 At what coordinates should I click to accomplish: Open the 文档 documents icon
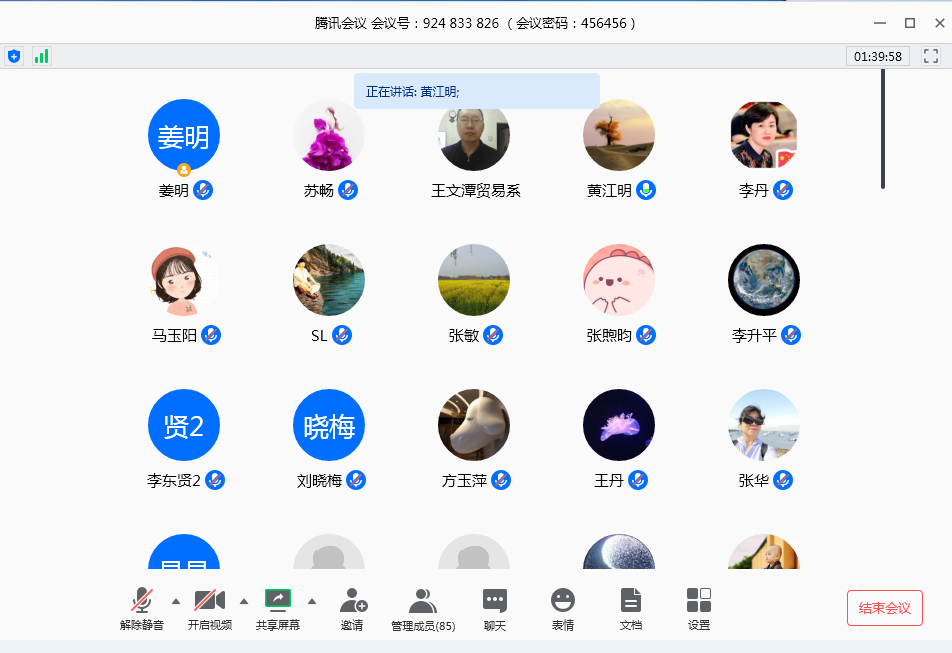click(631, 609)
